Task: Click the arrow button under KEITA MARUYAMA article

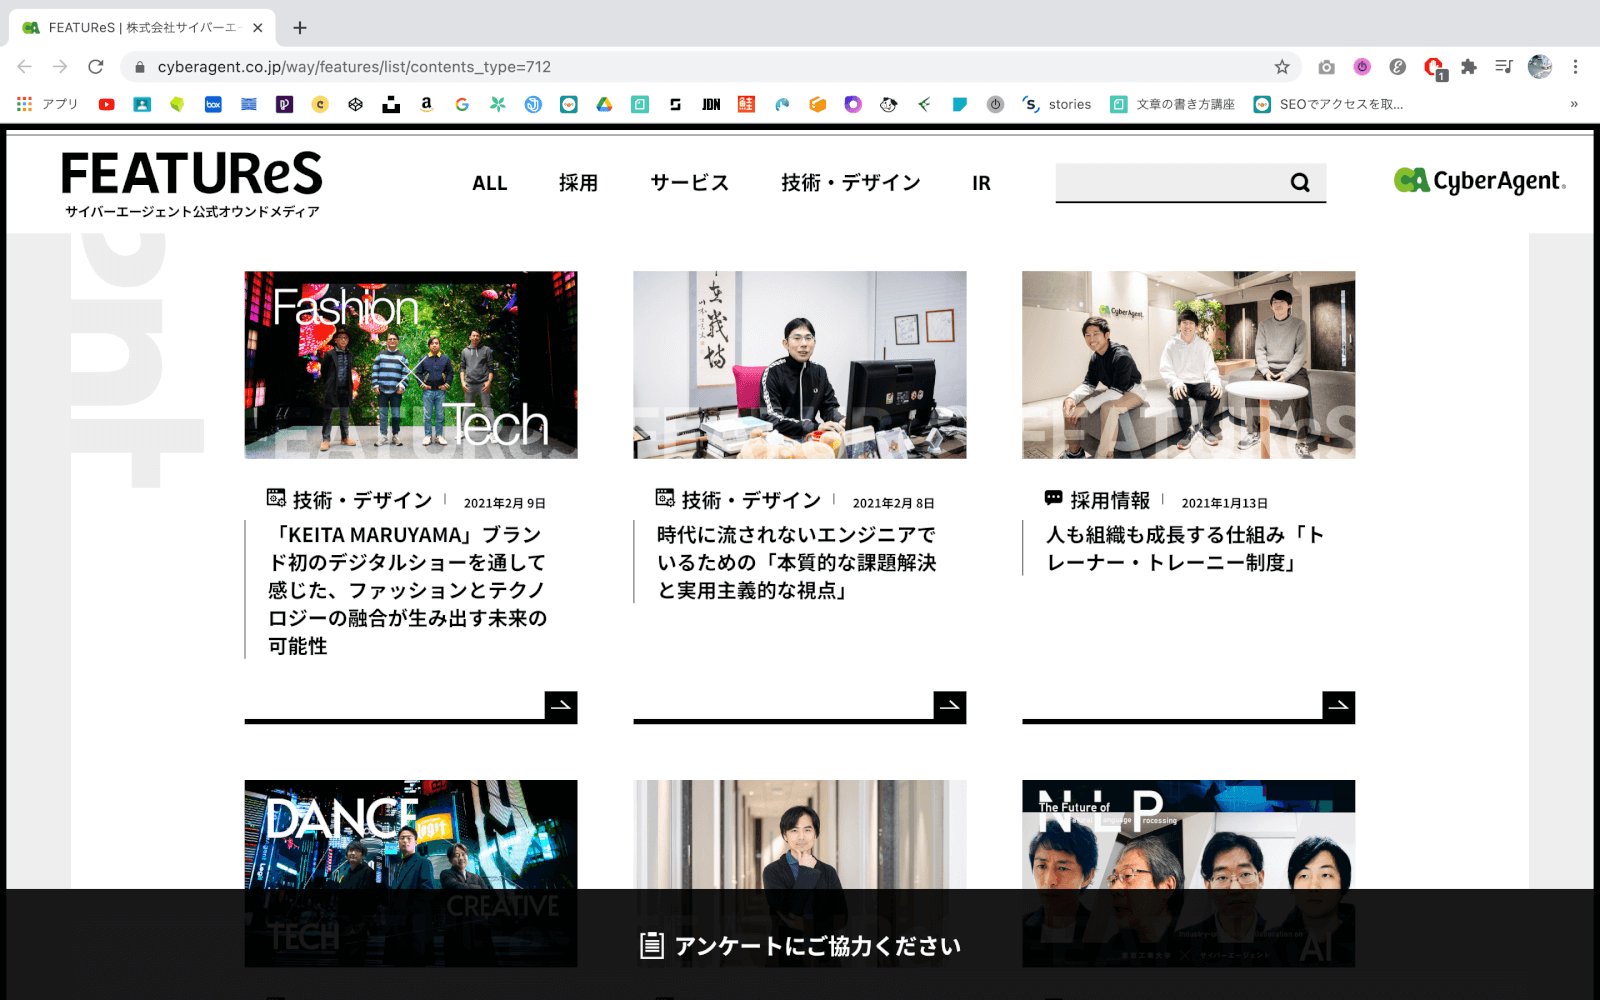Action: pyautogui.click(x=561, y=706)
